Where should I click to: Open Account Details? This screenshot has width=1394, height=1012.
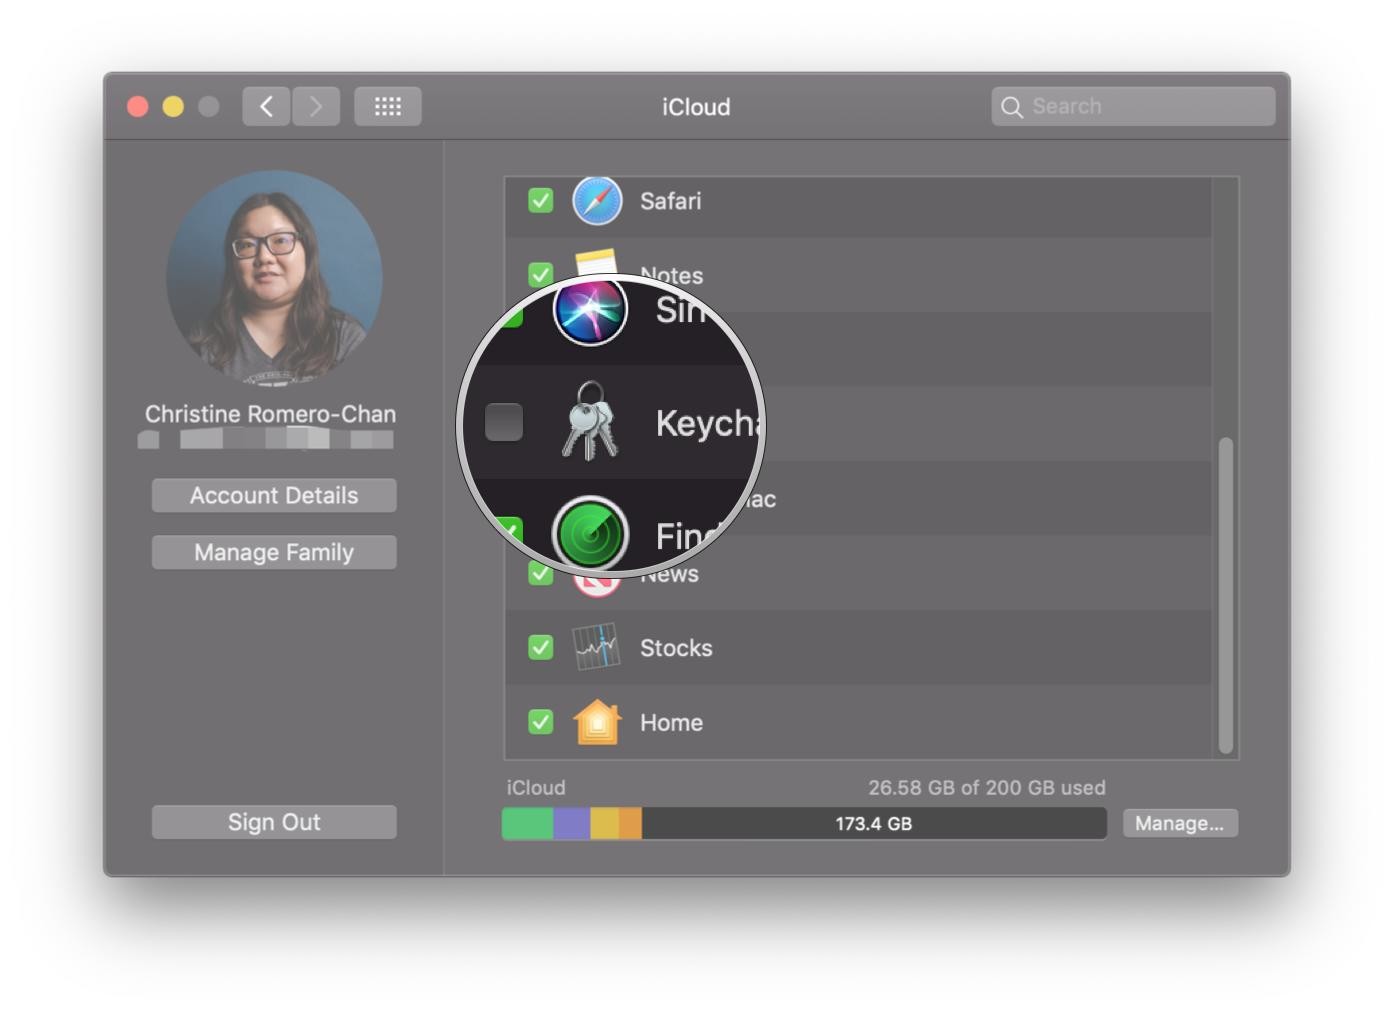click(x=274, y=495)
